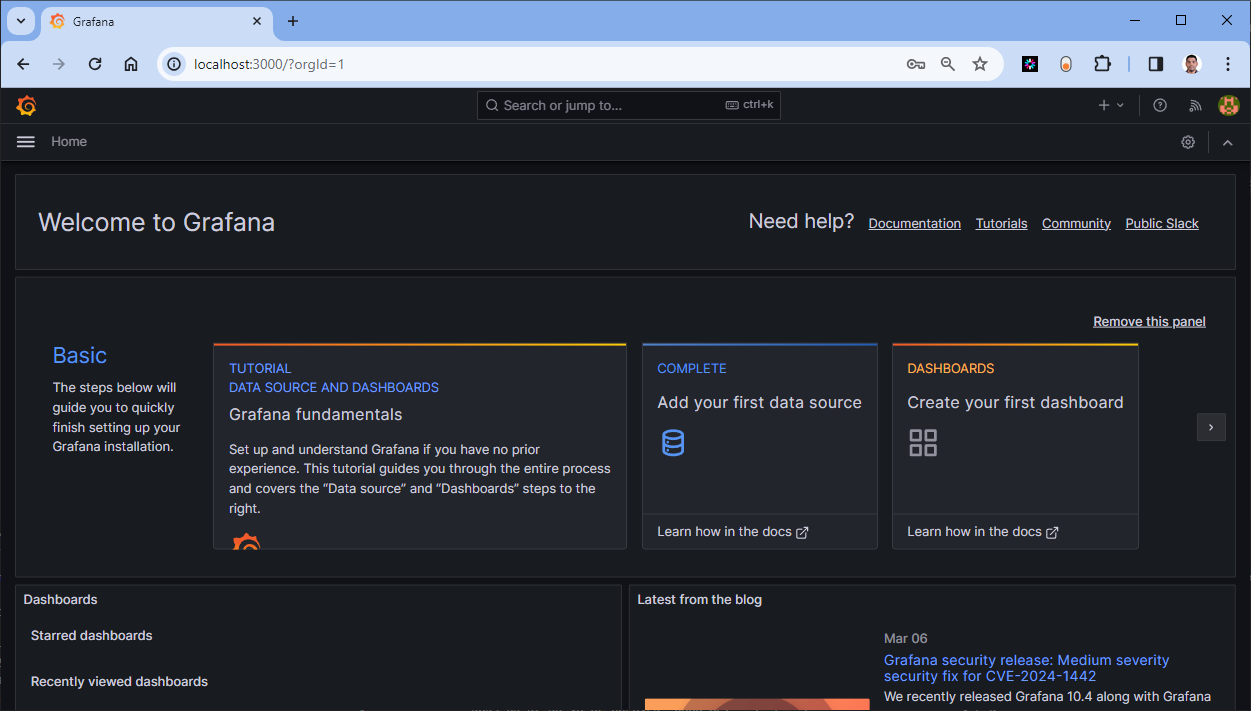Viewport: 1251px width, 711px height.
Task: Open Grafana fundamentals tutorial card
Action: point(420,446)
